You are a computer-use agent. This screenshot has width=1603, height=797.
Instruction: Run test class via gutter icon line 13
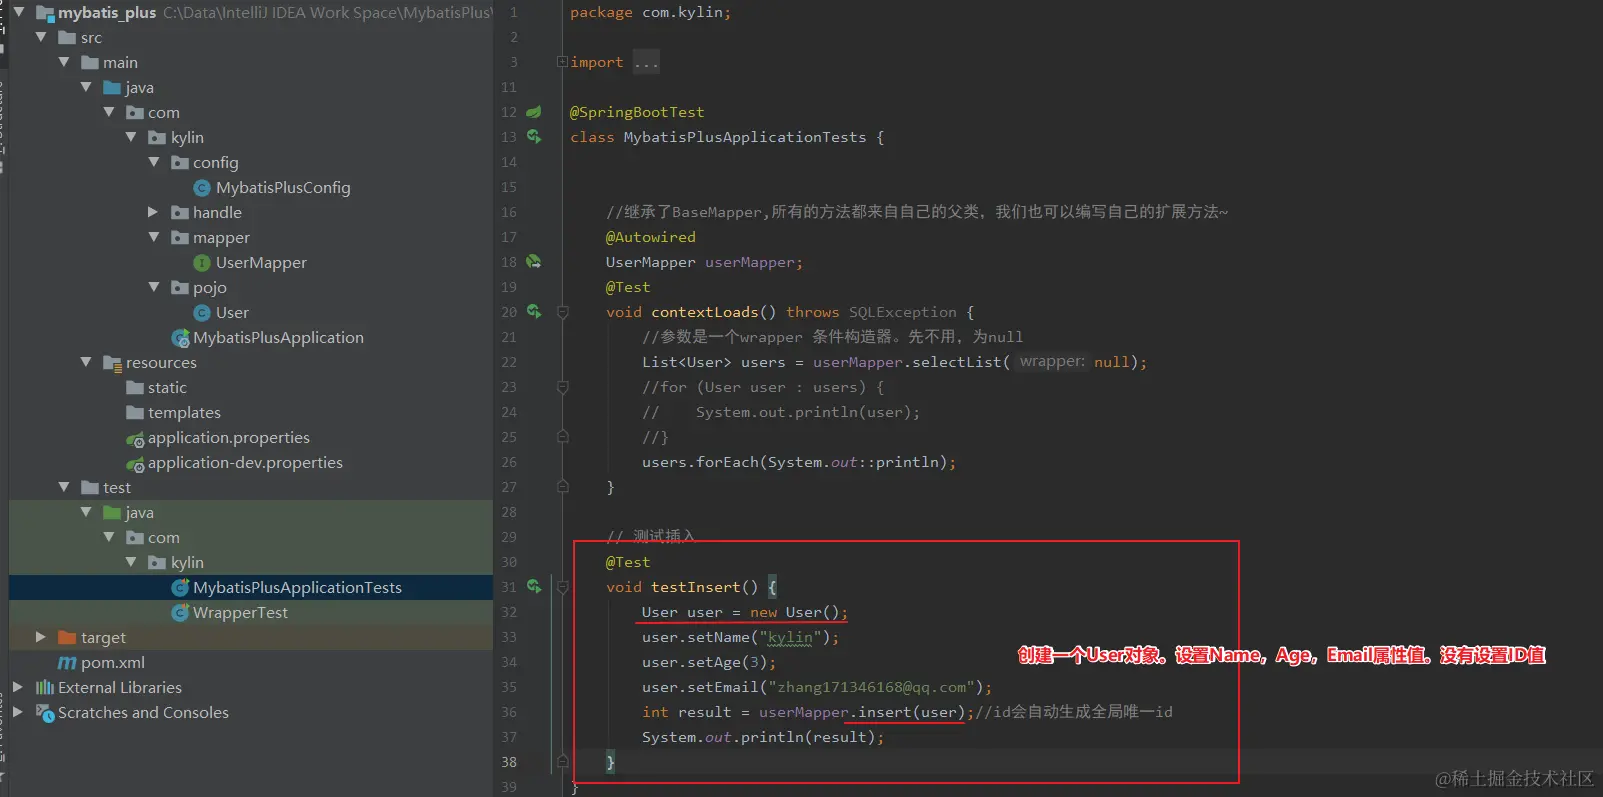tap(534, 137)
